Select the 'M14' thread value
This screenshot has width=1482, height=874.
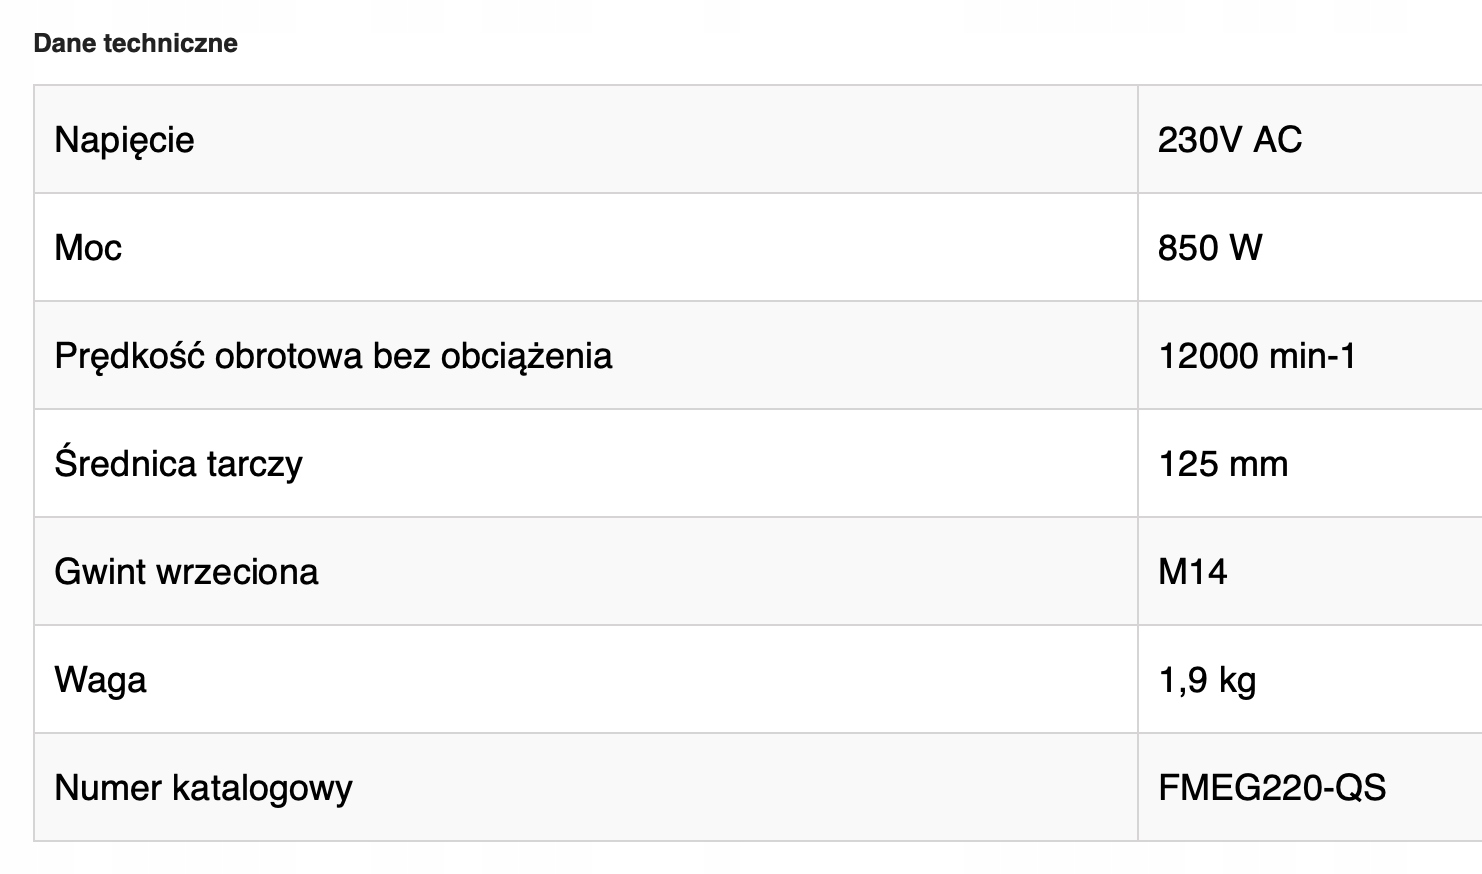pyautogui.click(x=1192, y=571)
